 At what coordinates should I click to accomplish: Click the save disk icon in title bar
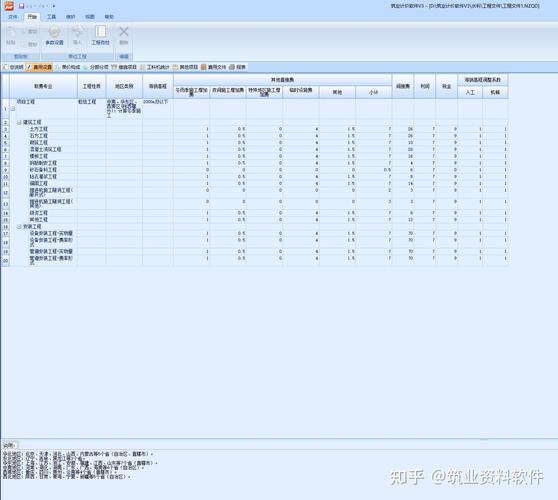21,6
